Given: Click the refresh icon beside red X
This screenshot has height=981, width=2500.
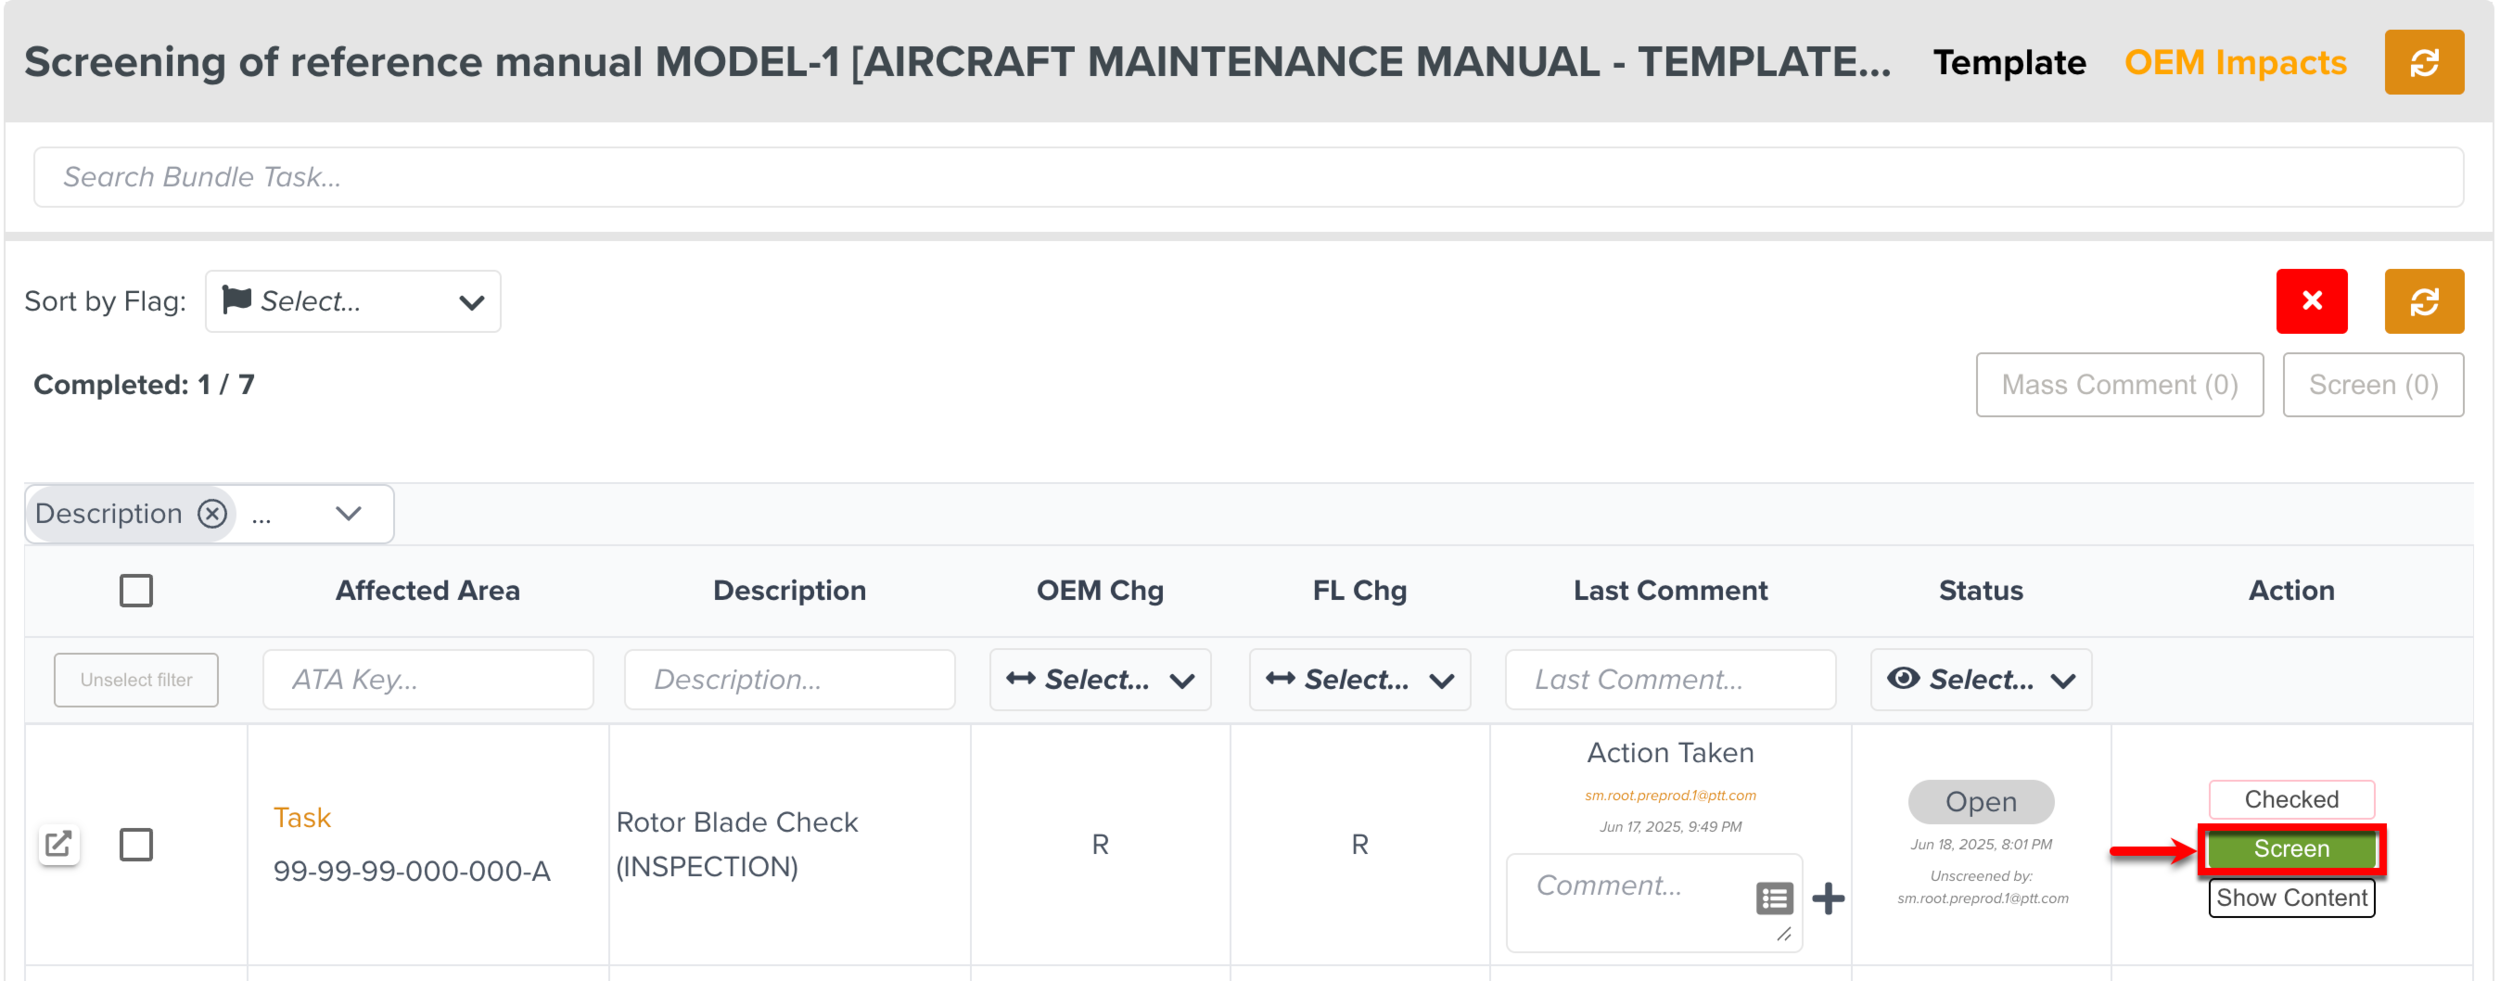Looking at the screenshot, I should pos(2423,301).
